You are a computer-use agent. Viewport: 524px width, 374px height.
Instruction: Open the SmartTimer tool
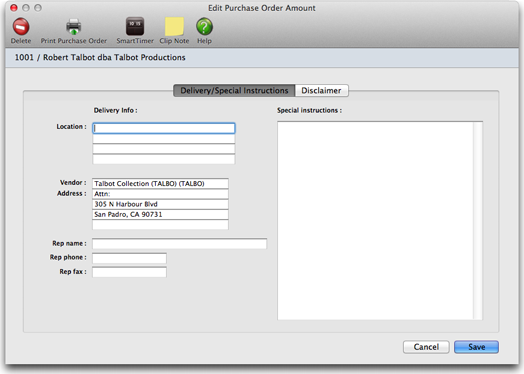pos(135,26)
